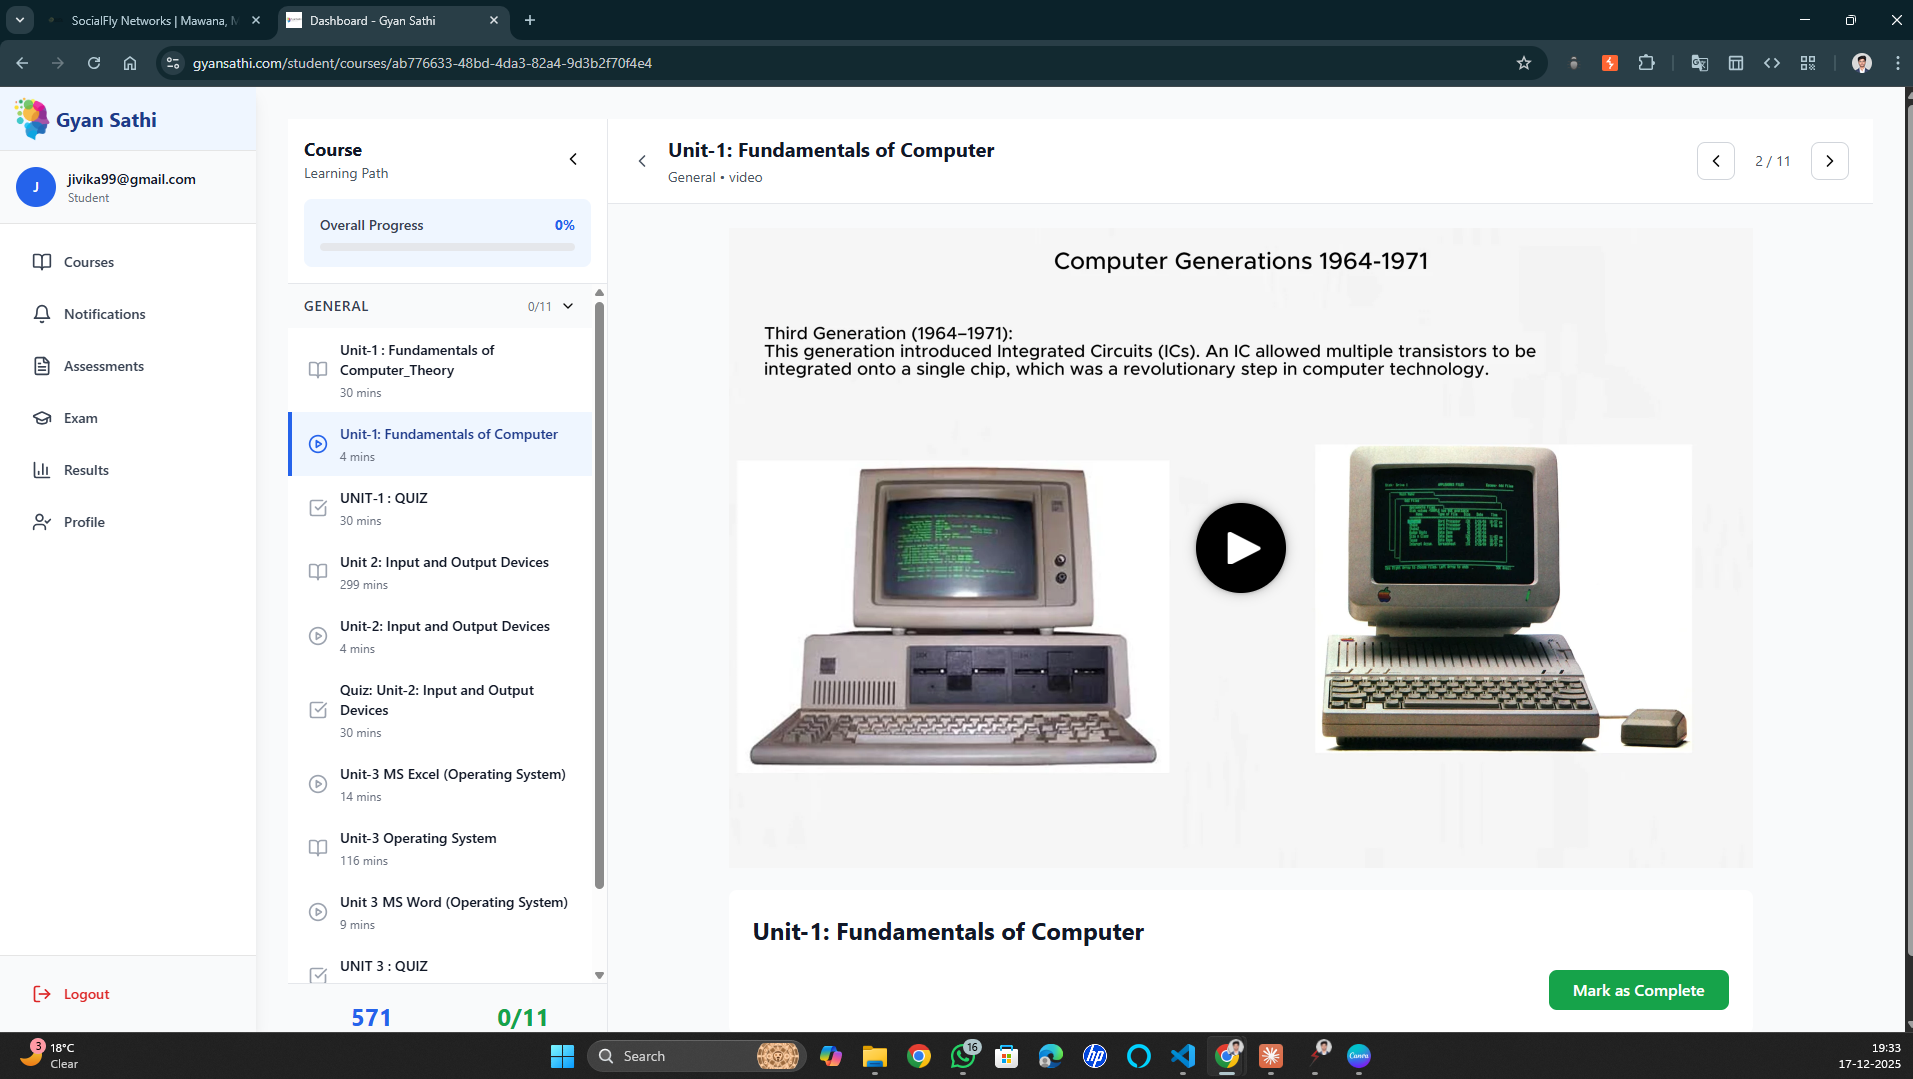Click the book icon for Unit-3 Operating System
The height and width of the screenshot is (1079, 1913).
318,848
